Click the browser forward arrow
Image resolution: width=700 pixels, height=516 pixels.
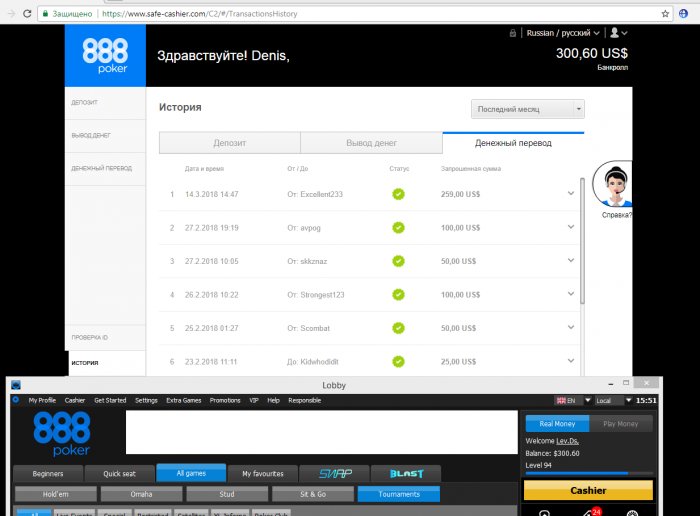[11, 14]
